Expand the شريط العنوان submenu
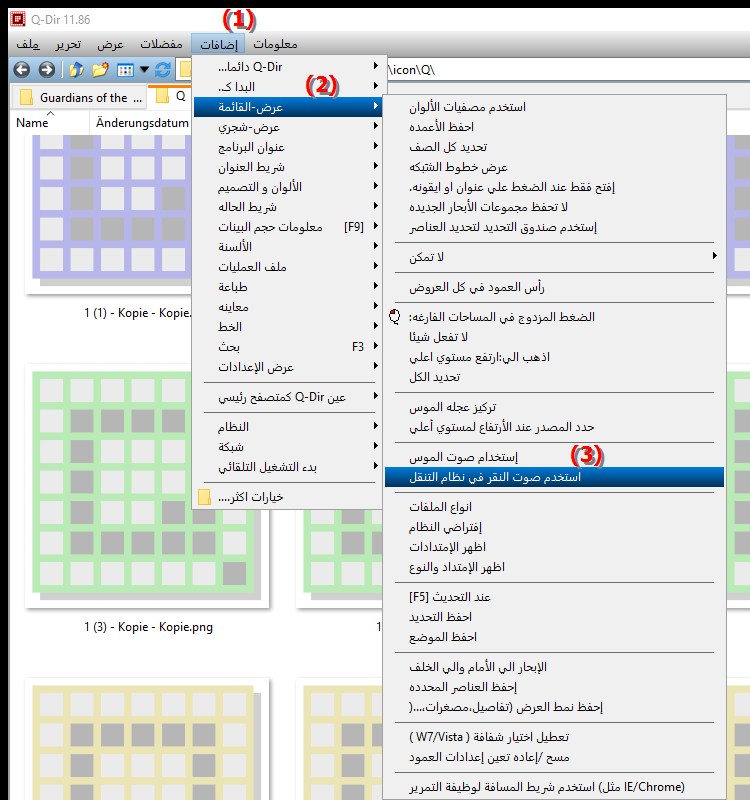 point(288,167)
